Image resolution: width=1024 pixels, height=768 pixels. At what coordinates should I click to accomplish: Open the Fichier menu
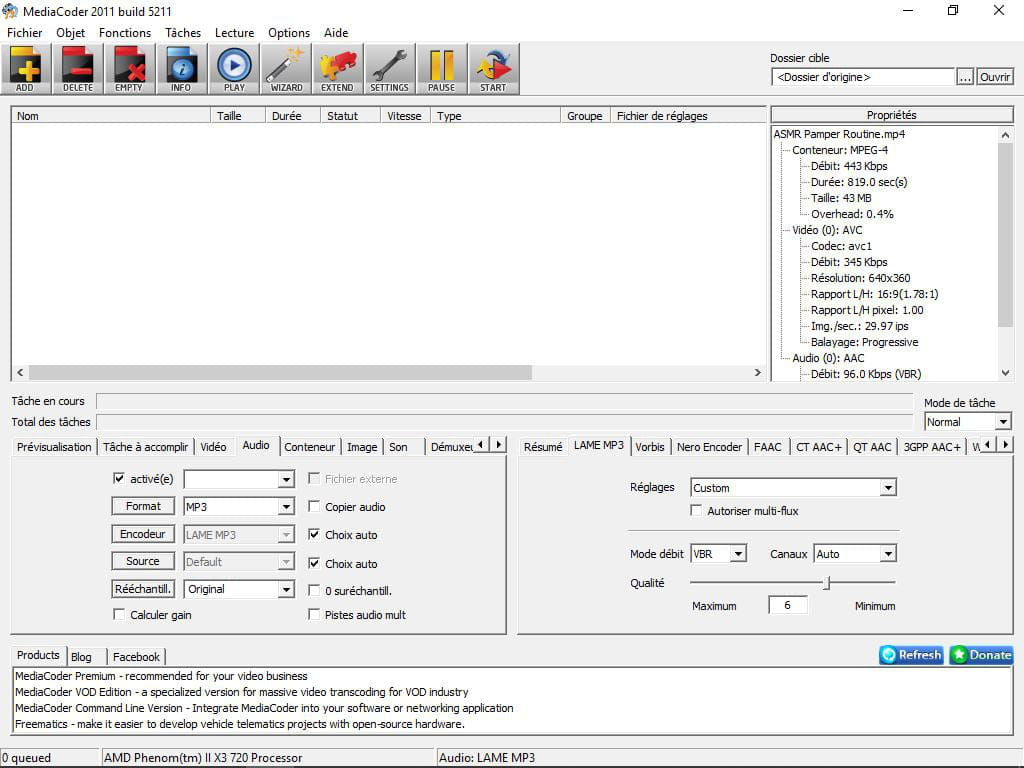pos(25,33)
